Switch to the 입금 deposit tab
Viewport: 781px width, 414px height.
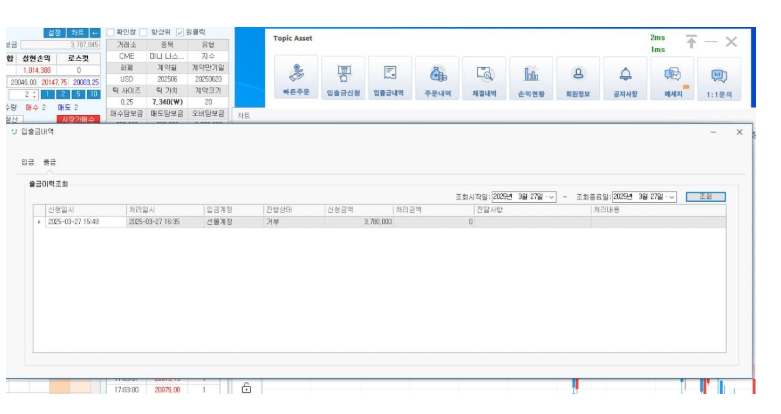28,162
